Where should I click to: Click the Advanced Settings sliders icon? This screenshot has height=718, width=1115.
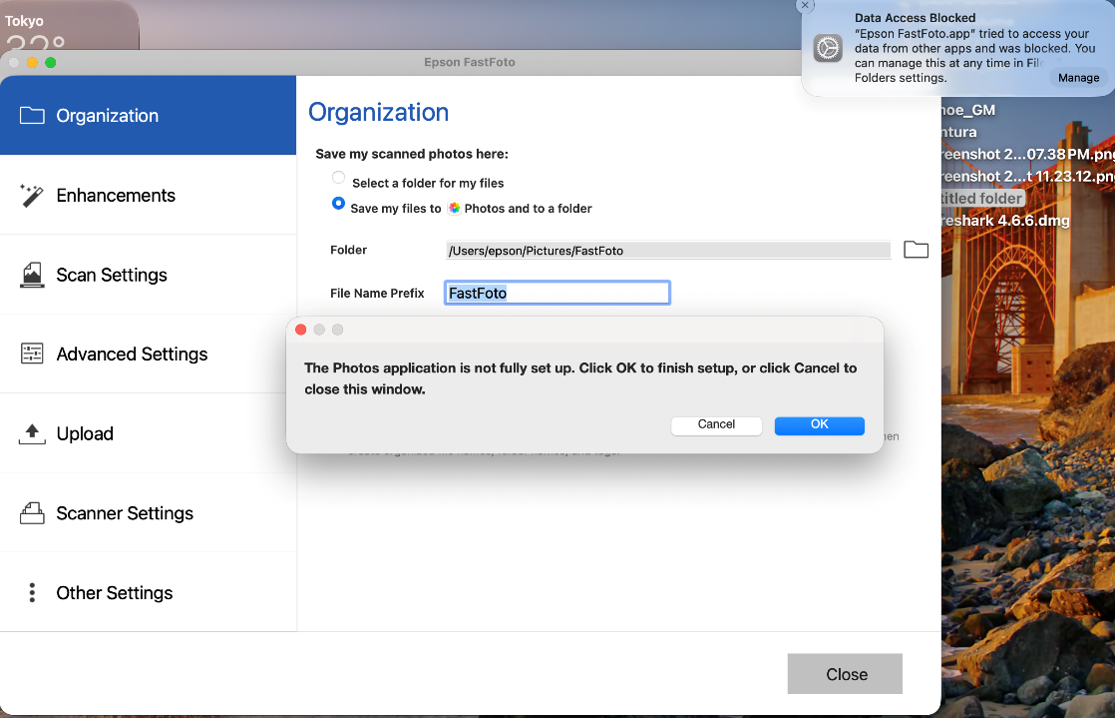tap(32, 353)
